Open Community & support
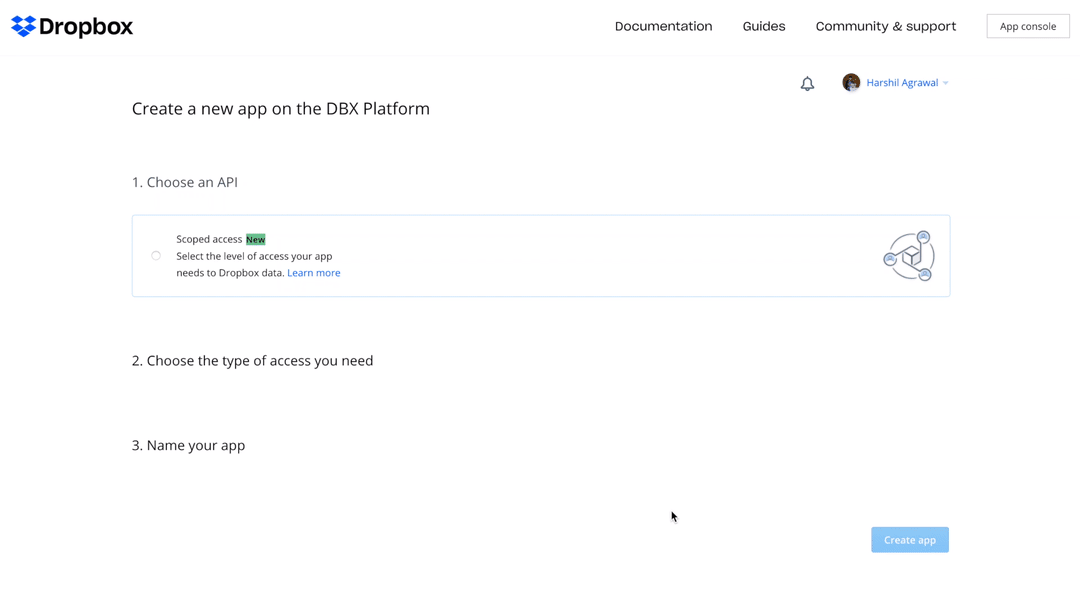Image resolution: width=1080 pixels, height=607 pixels. click(x=885, y=26)
